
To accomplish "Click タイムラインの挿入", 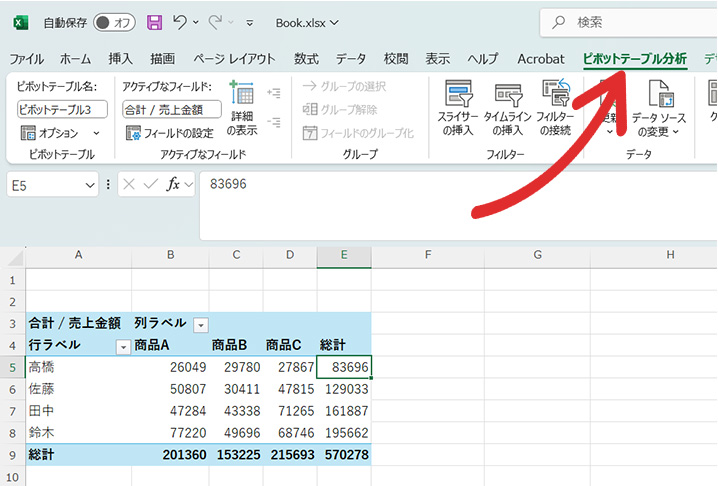I will (507, 109).
